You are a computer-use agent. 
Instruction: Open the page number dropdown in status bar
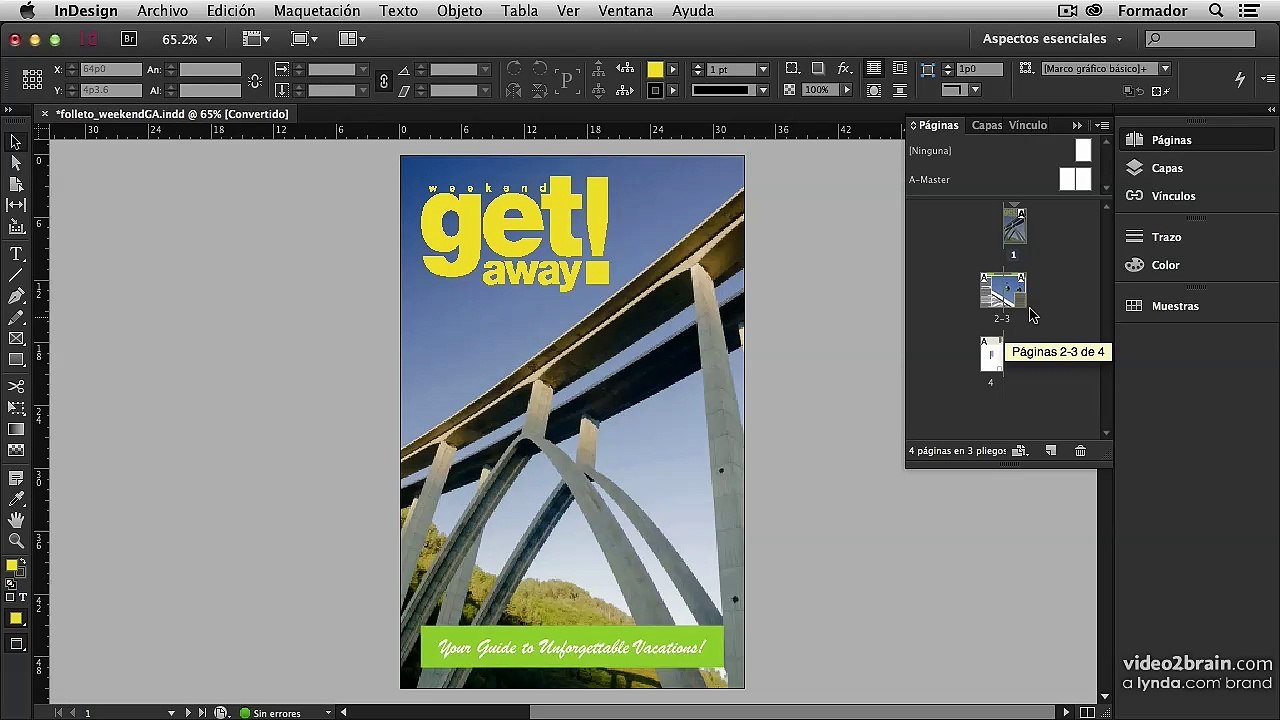coord(171,713)
